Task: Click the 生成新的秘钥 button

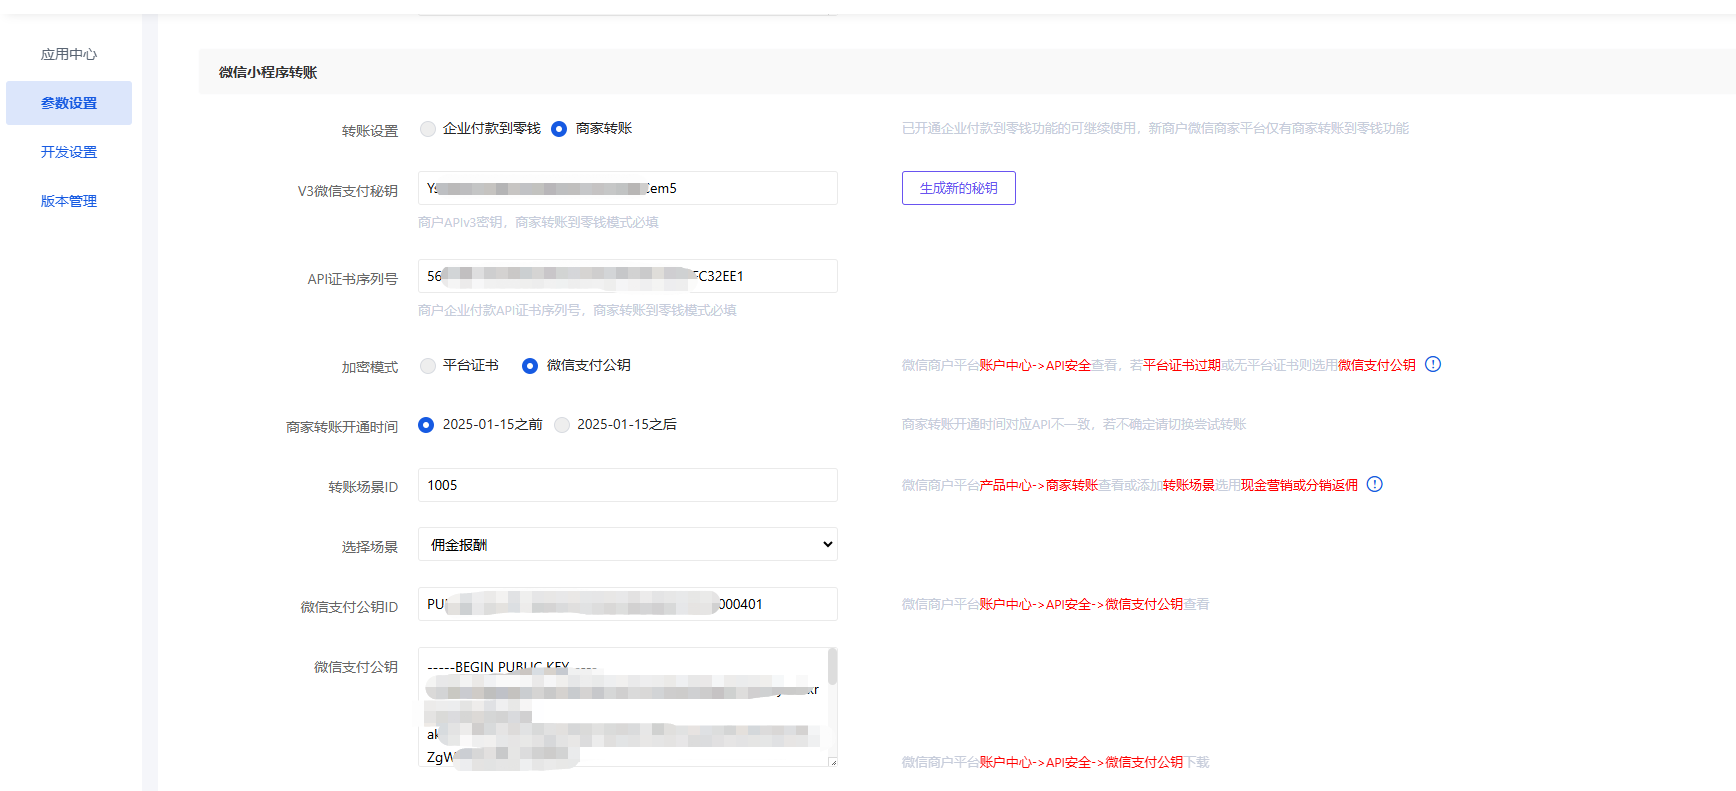Action: click(958, 188)
